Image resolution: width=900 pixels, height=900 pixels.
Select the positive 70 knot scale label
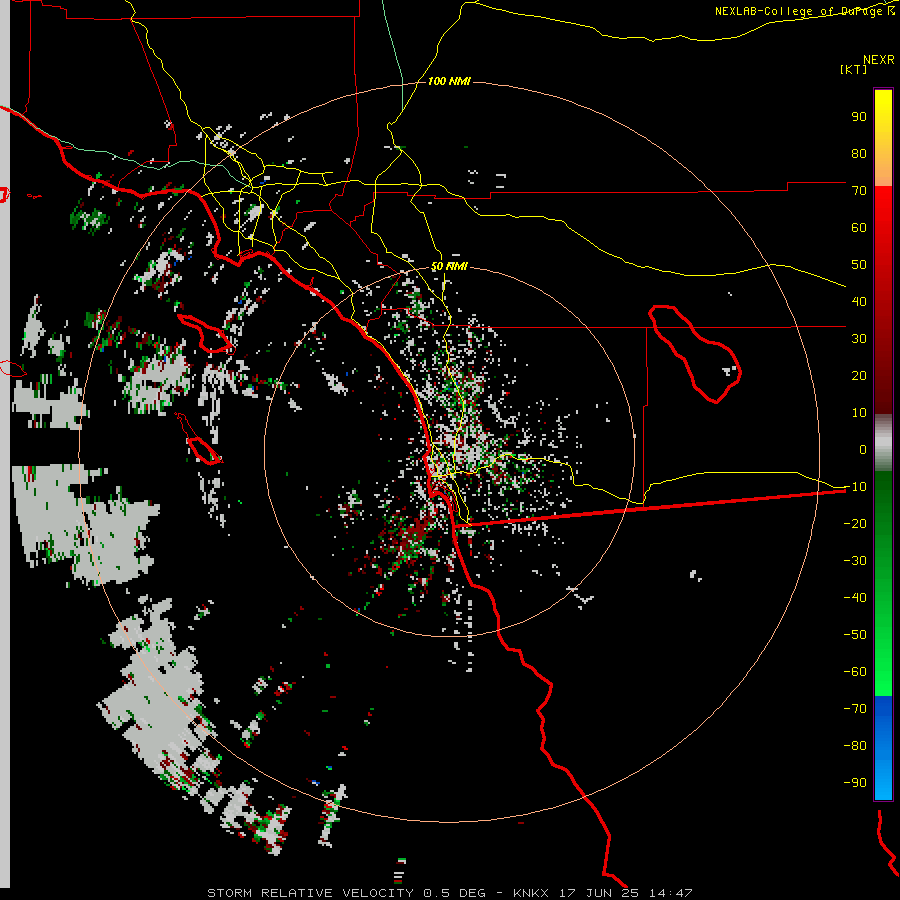point(859,191)
